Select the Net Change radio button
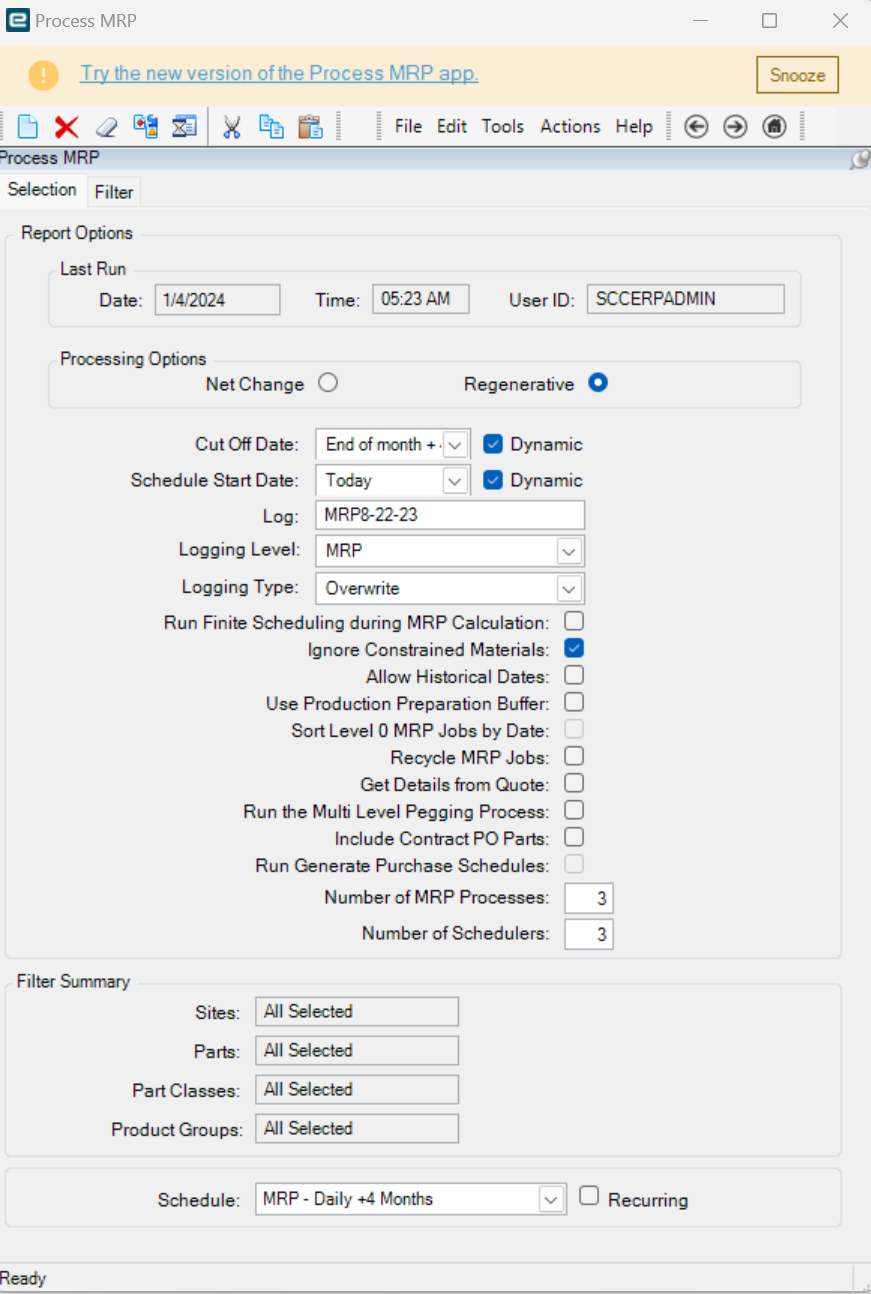This screenshot has height=1294, width=871. coord(327,383)
